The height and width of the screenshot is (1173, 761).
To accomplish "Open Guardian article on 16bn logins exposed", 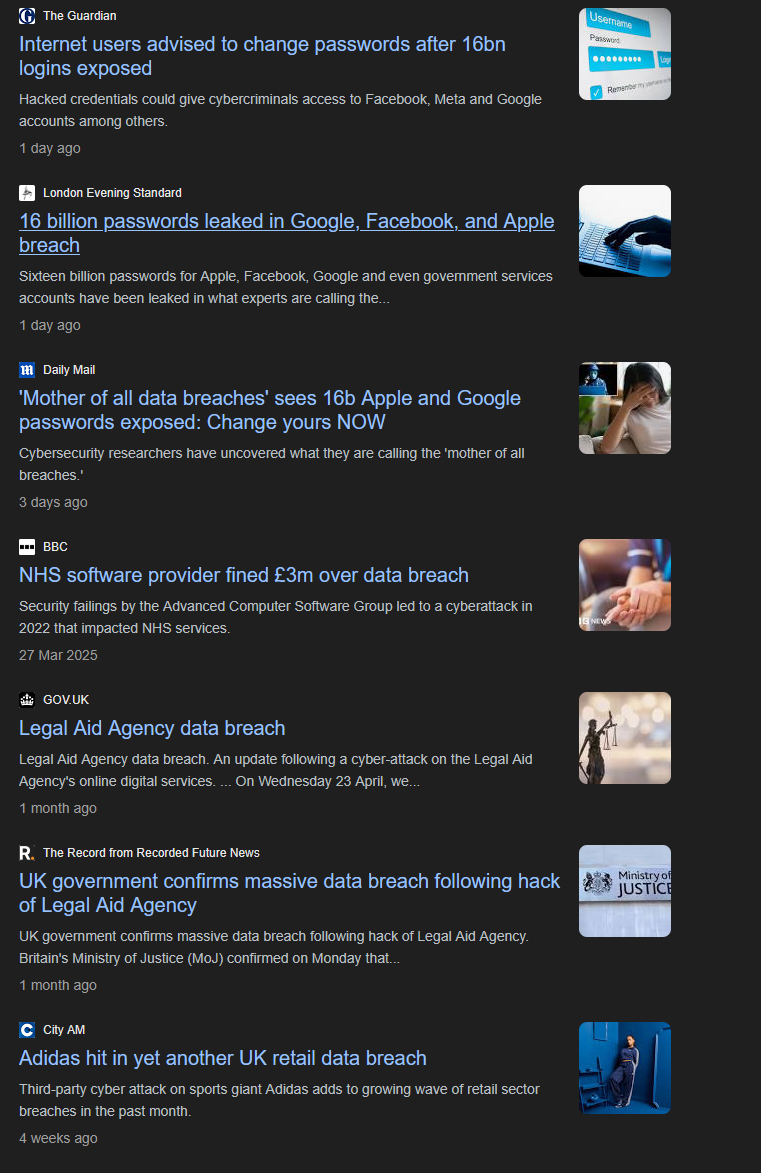I will coord(262,56).
